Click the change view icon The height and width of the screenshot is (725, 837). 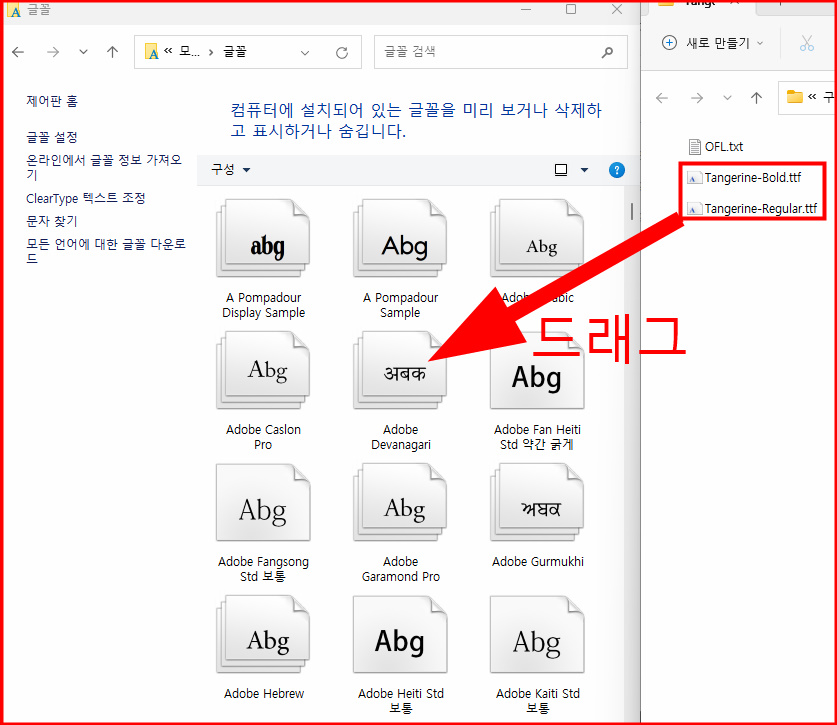click(x=560, y=170)
